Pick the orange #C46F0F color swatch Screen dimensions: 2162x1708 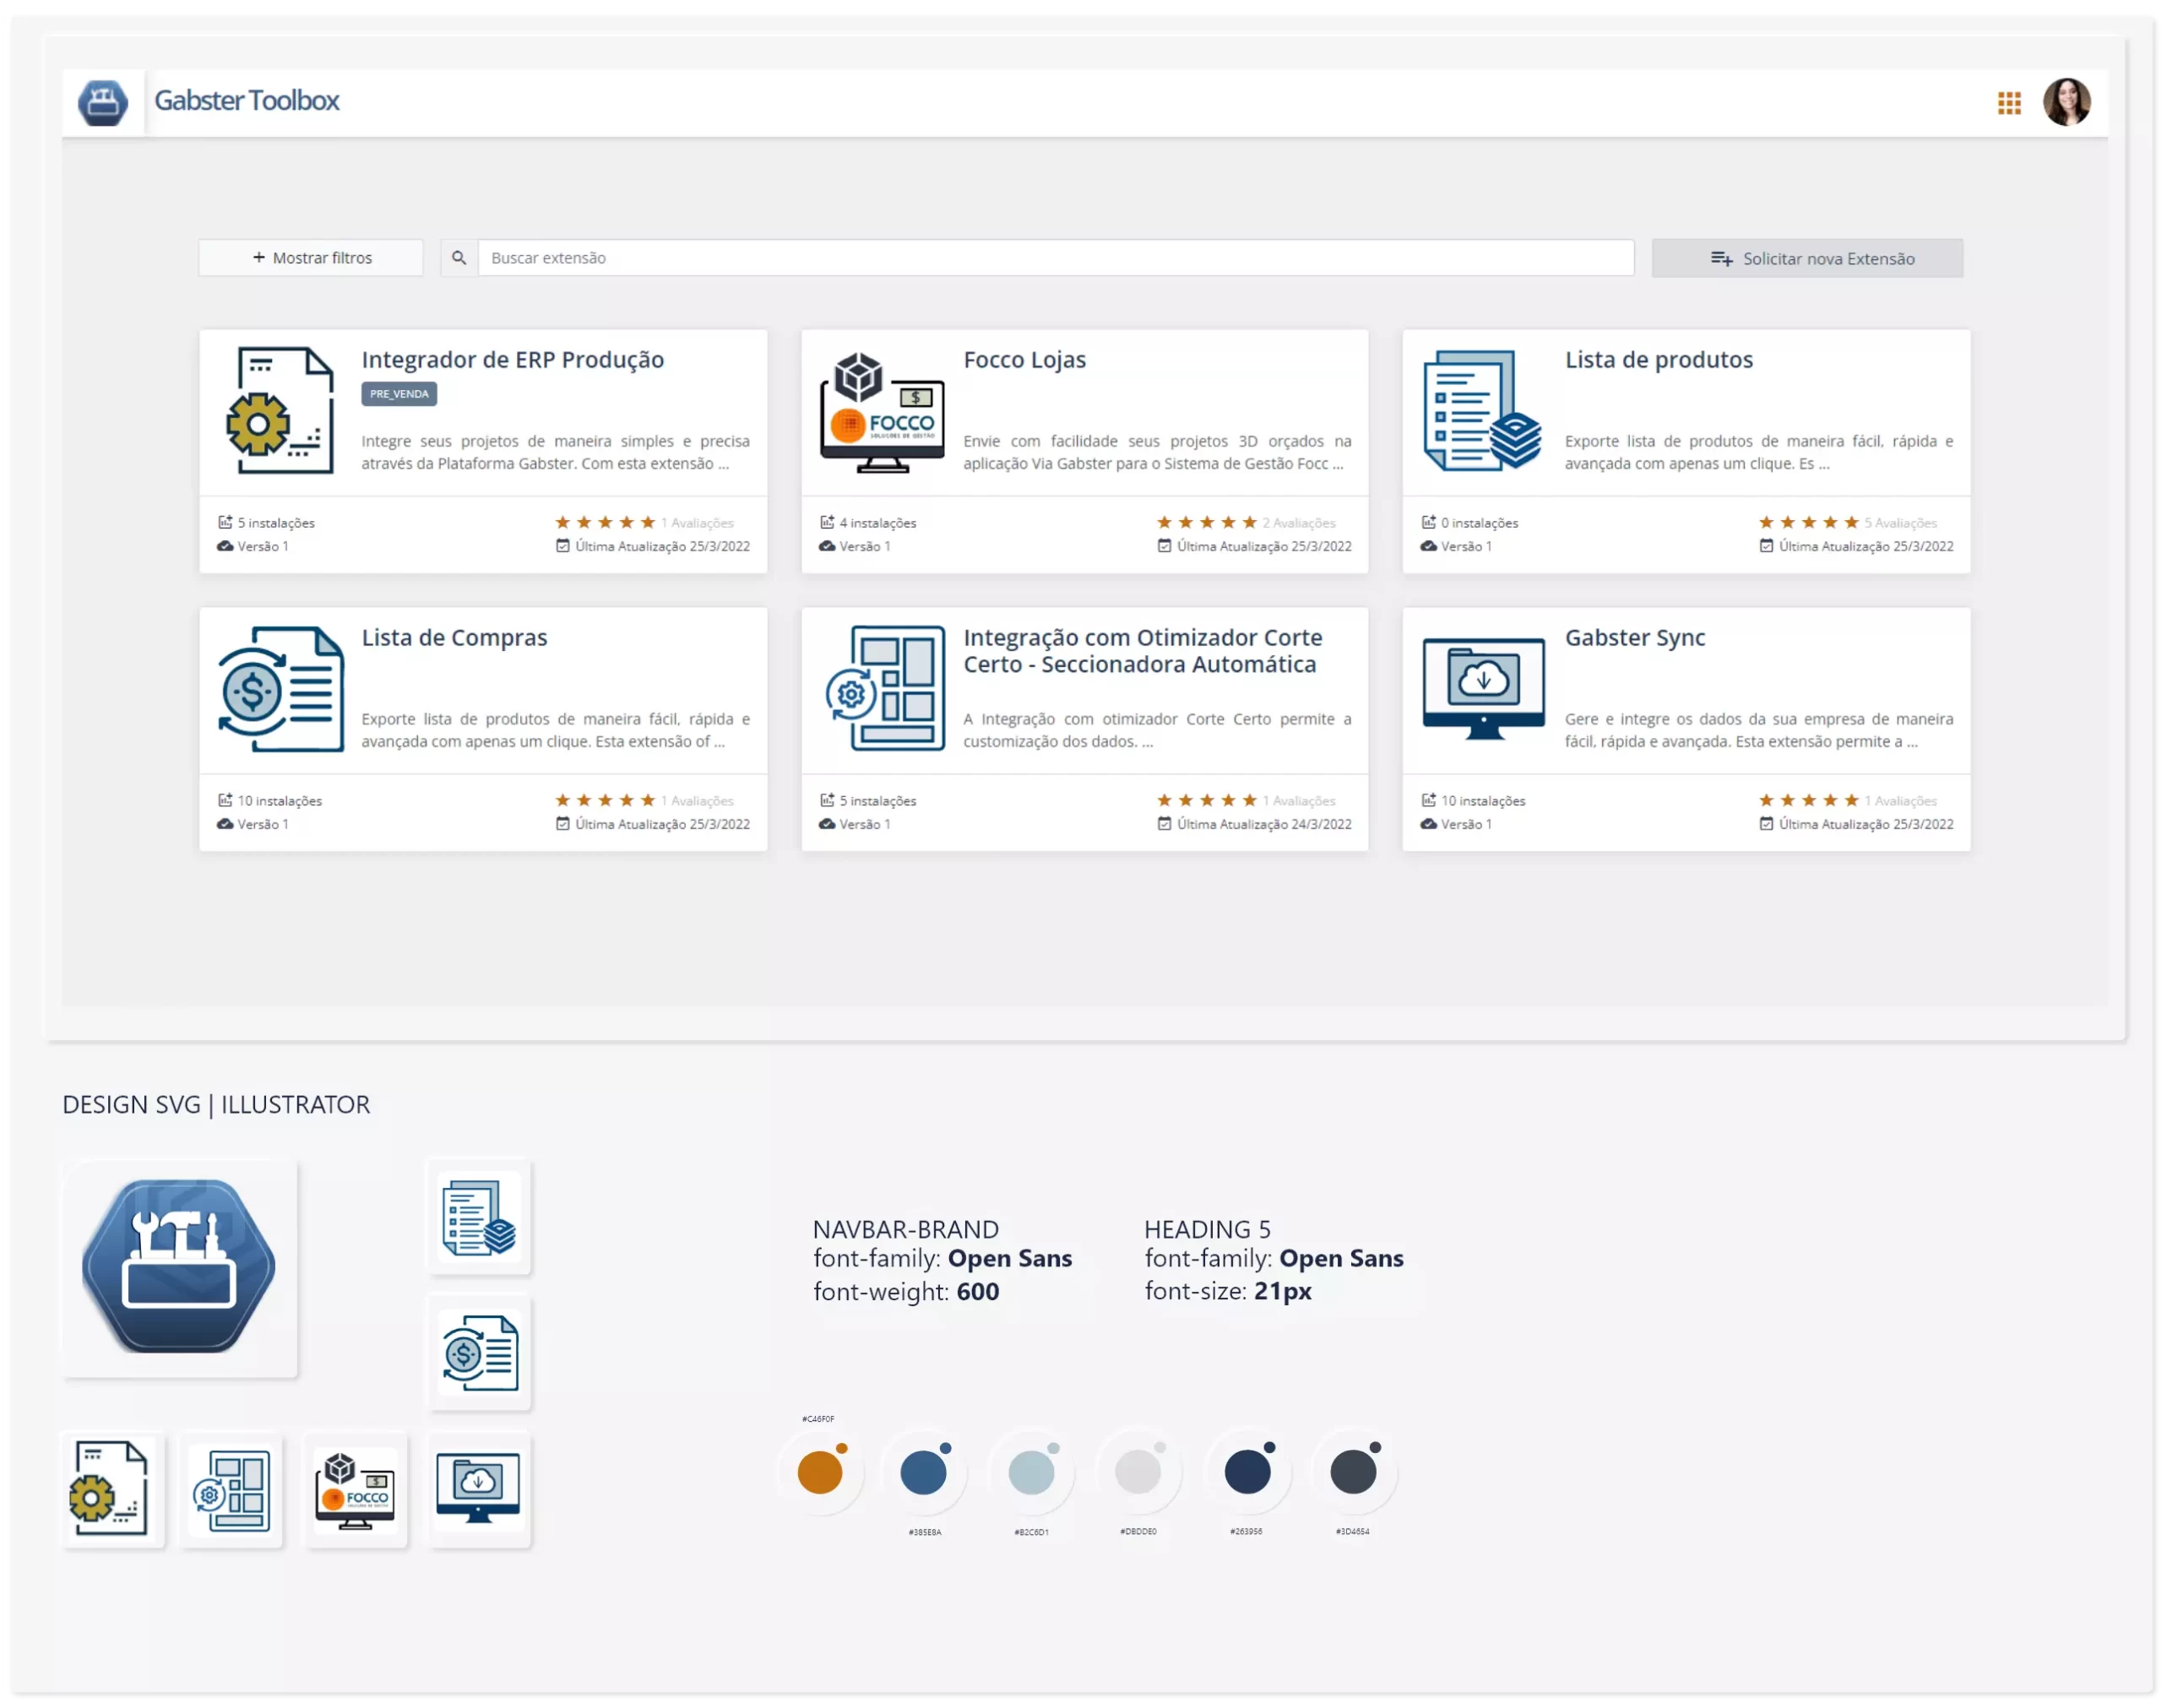(819, 1472)
